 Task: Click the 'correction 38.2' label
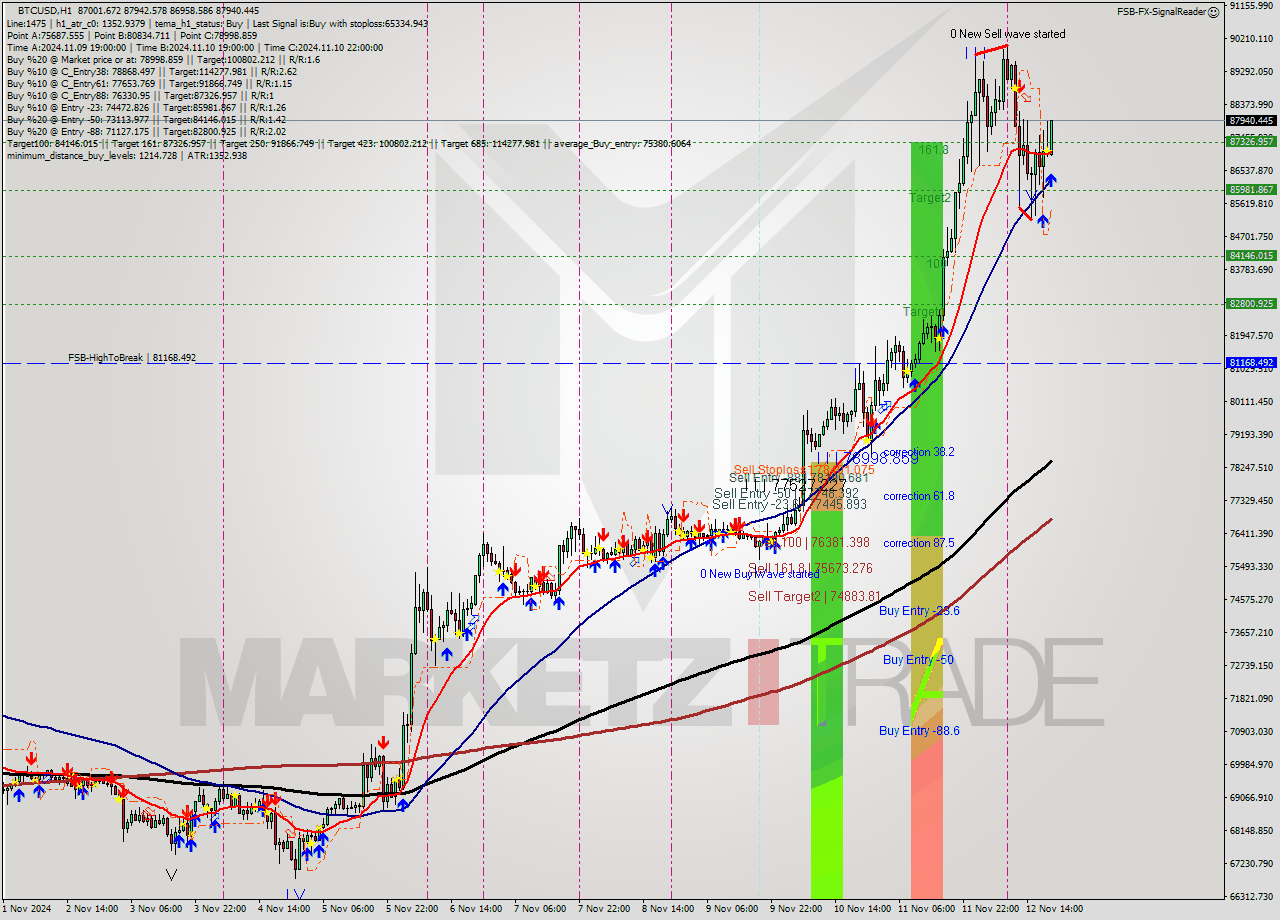(x=918, y=452)
